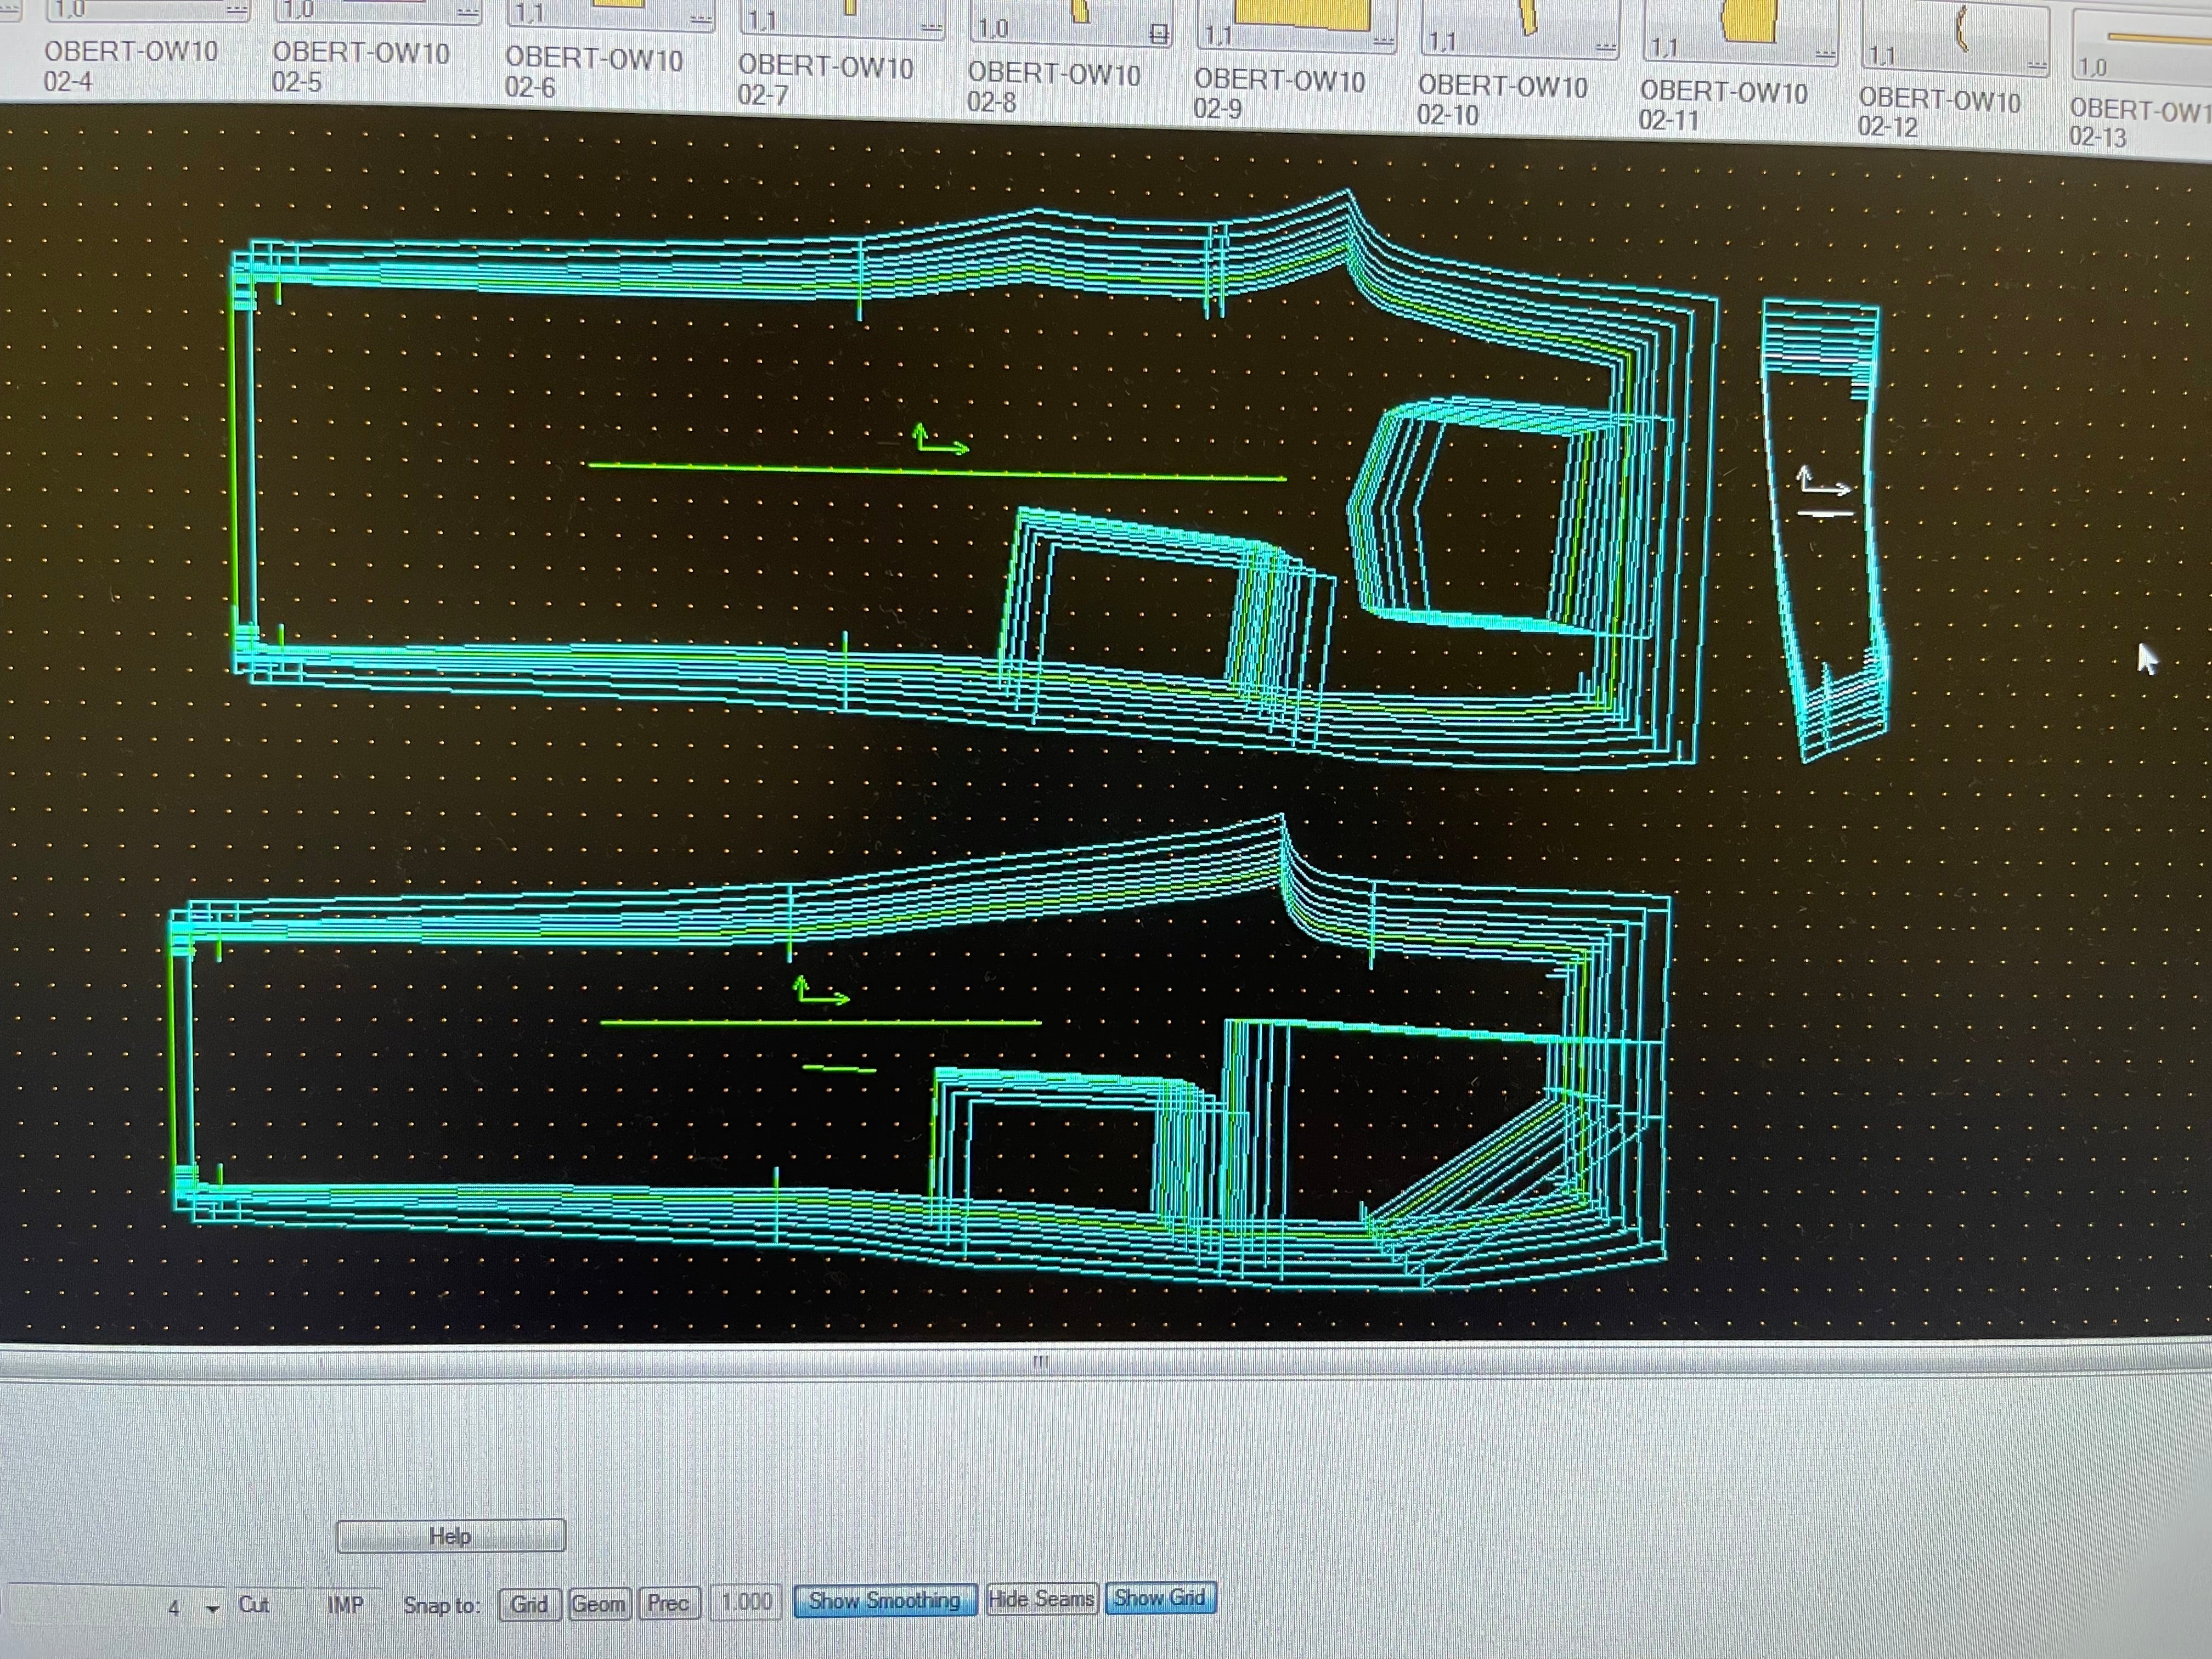
Task: Click the 1.000 precision value field
Action: (x=746, y=1602)
